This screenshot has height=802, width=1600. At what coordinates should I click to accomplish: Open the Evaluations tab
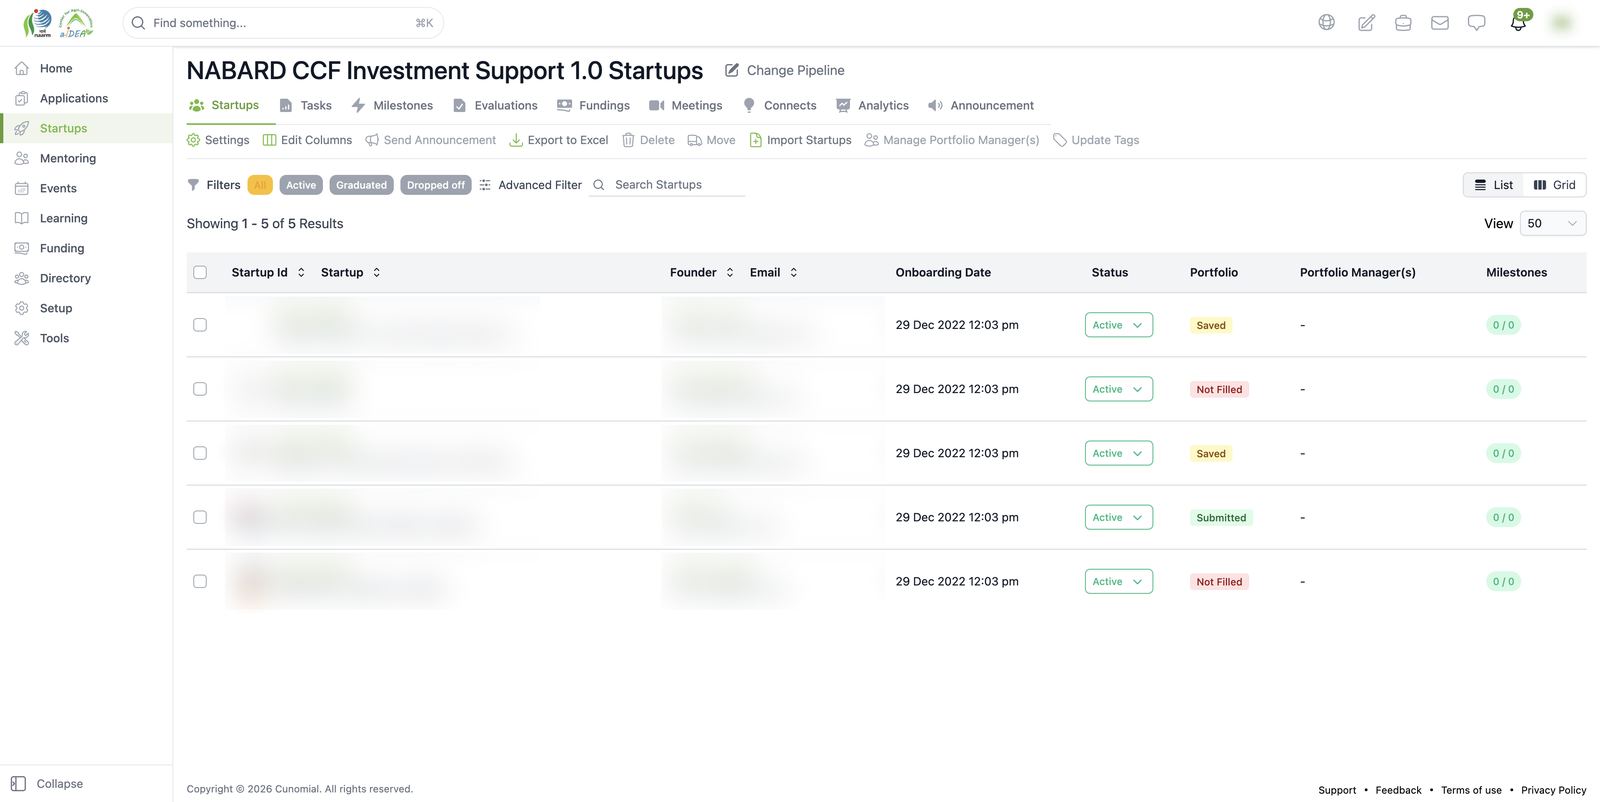click(x=495, y=105)
